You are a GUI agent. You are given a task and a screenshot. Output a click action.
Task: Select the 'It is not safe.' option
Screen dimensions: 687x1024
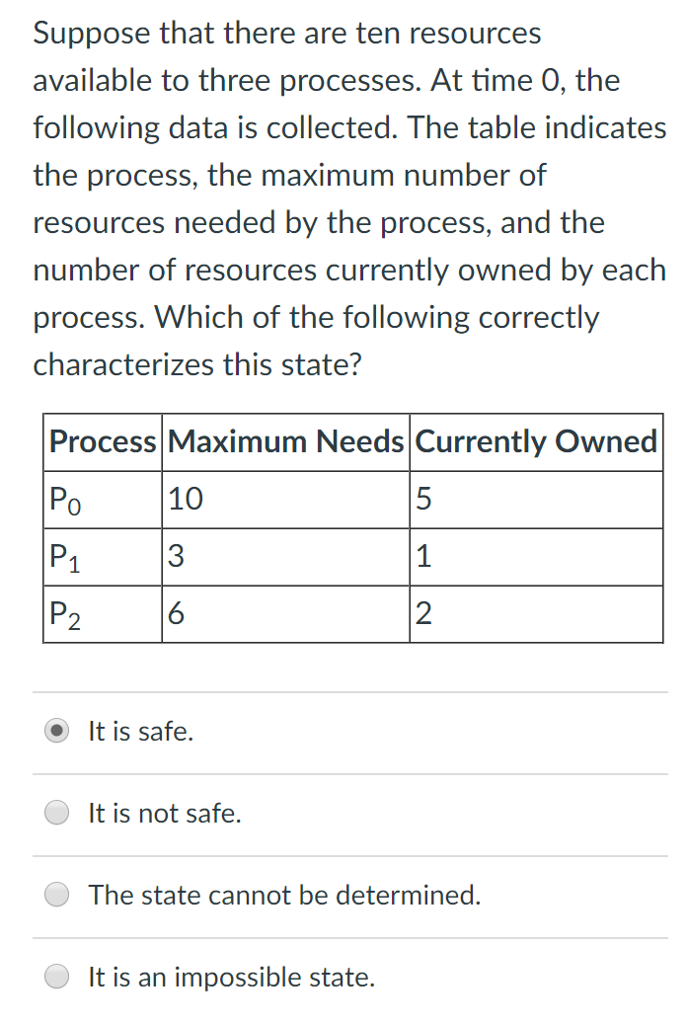click(x=56, y=812)
